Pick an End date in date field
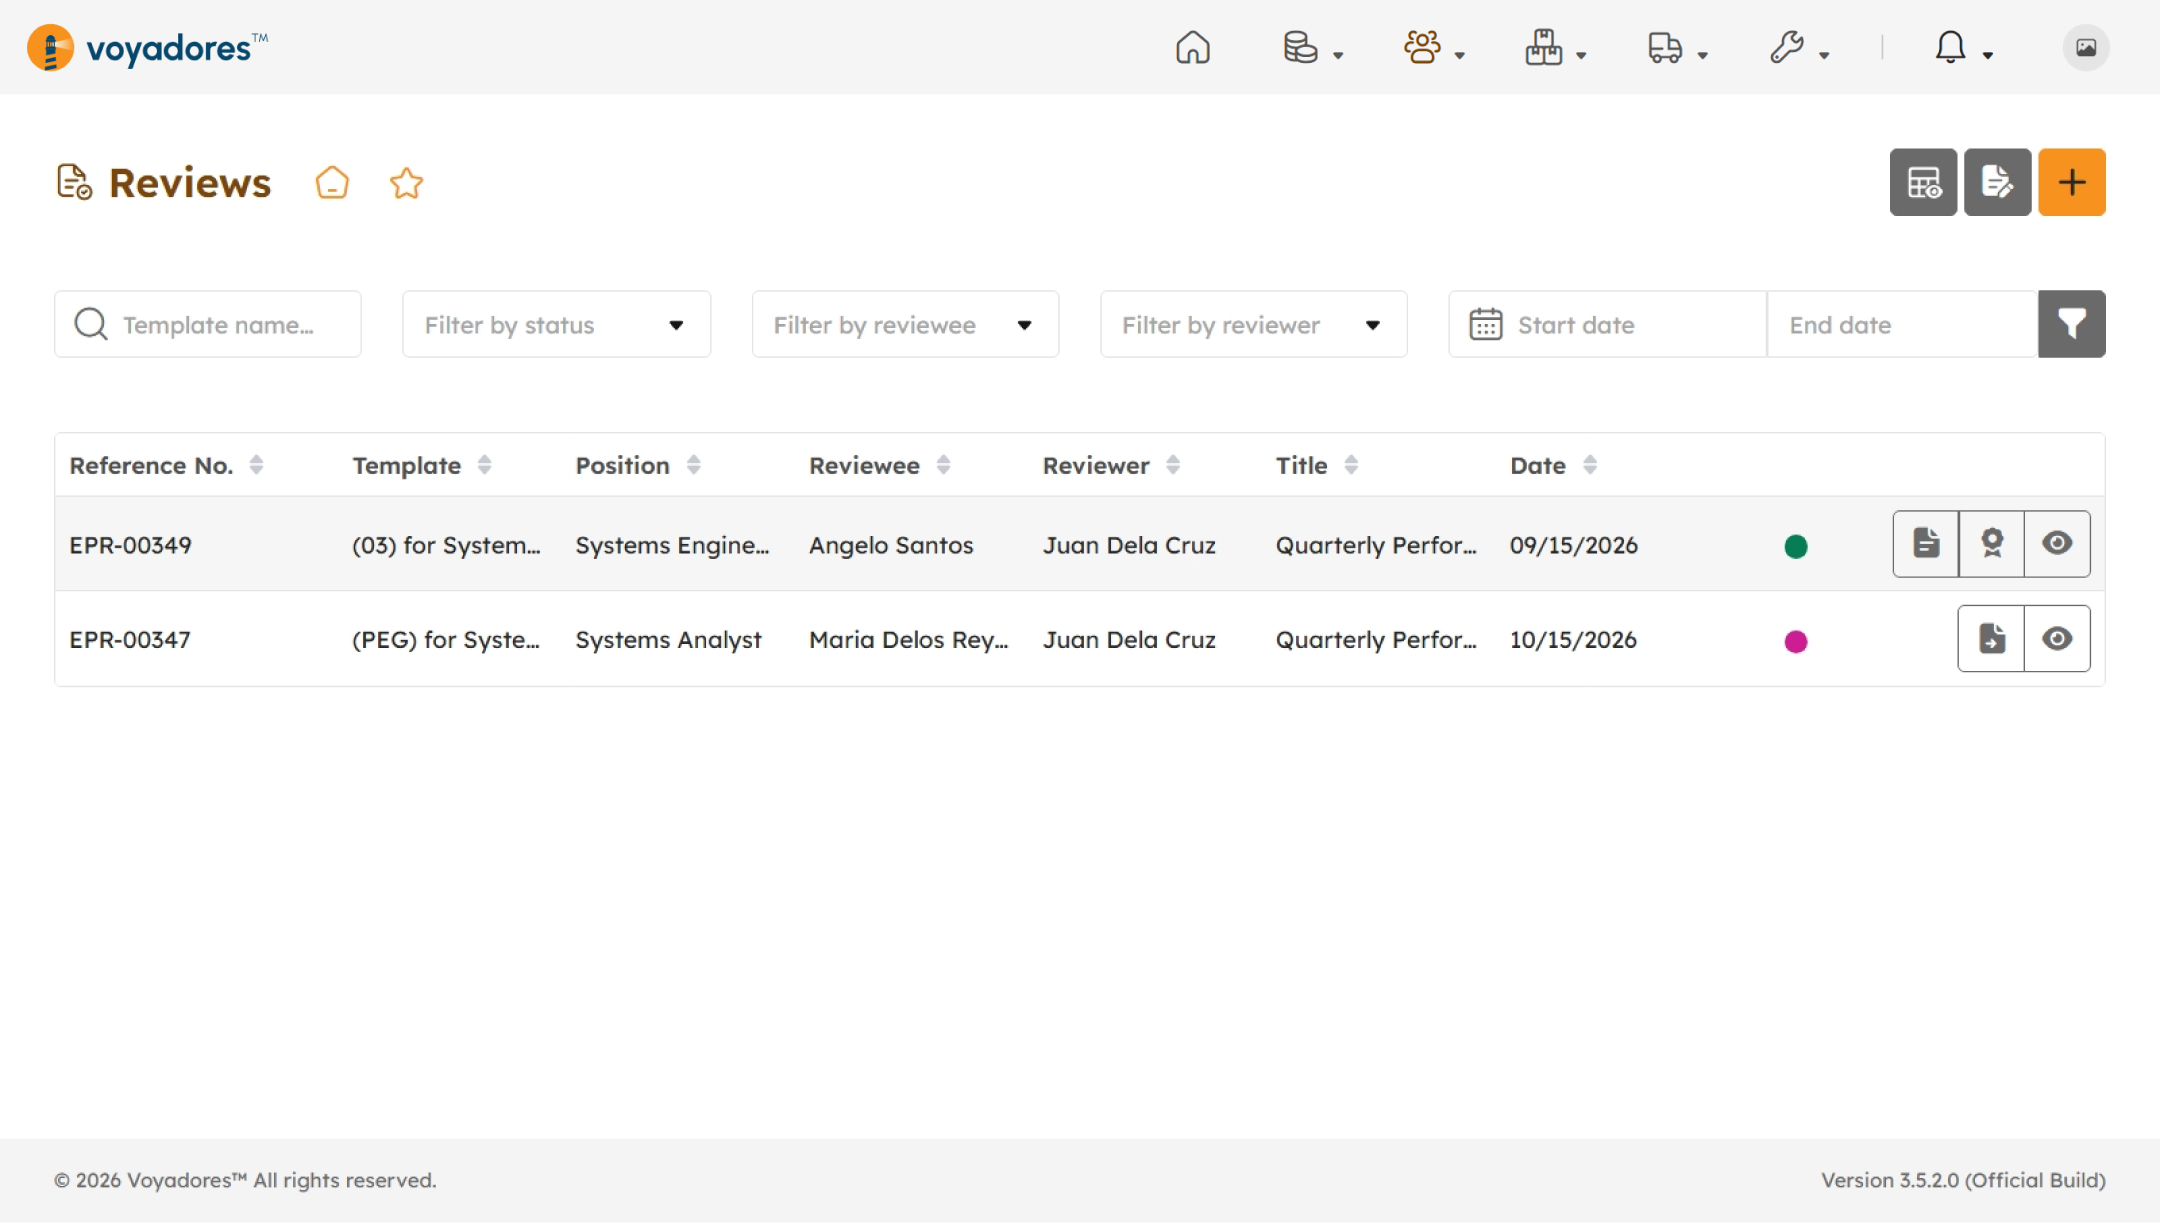Image resolution: width=2160 pixels, height=1223 pixels. tap(1903, 324)
